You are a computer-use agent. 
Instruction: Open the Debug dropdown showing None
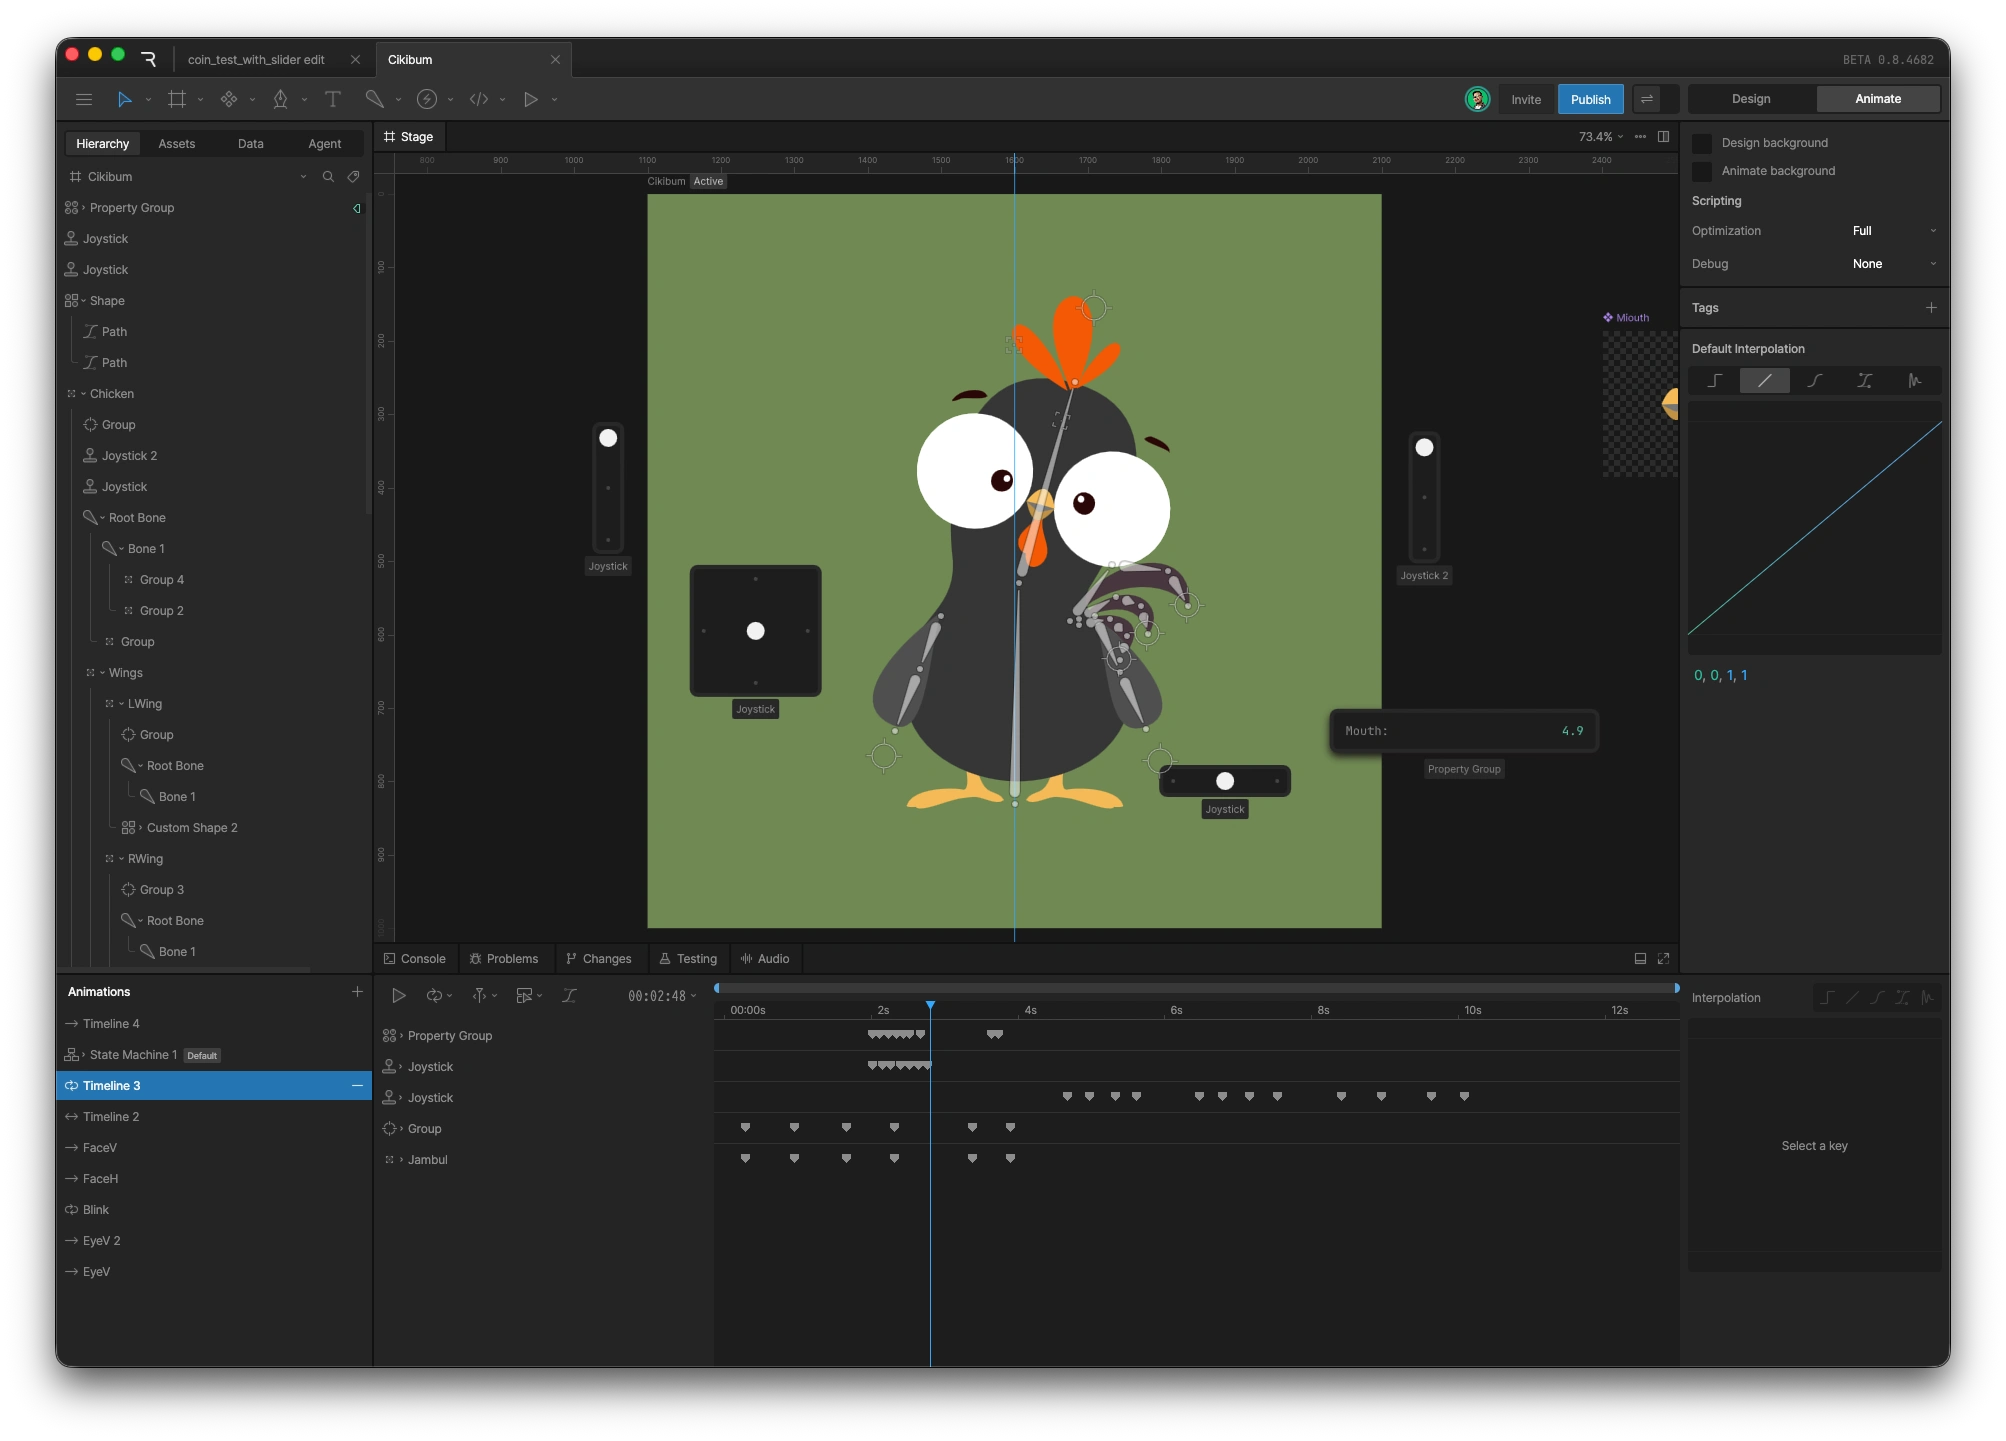[1893, 264]
